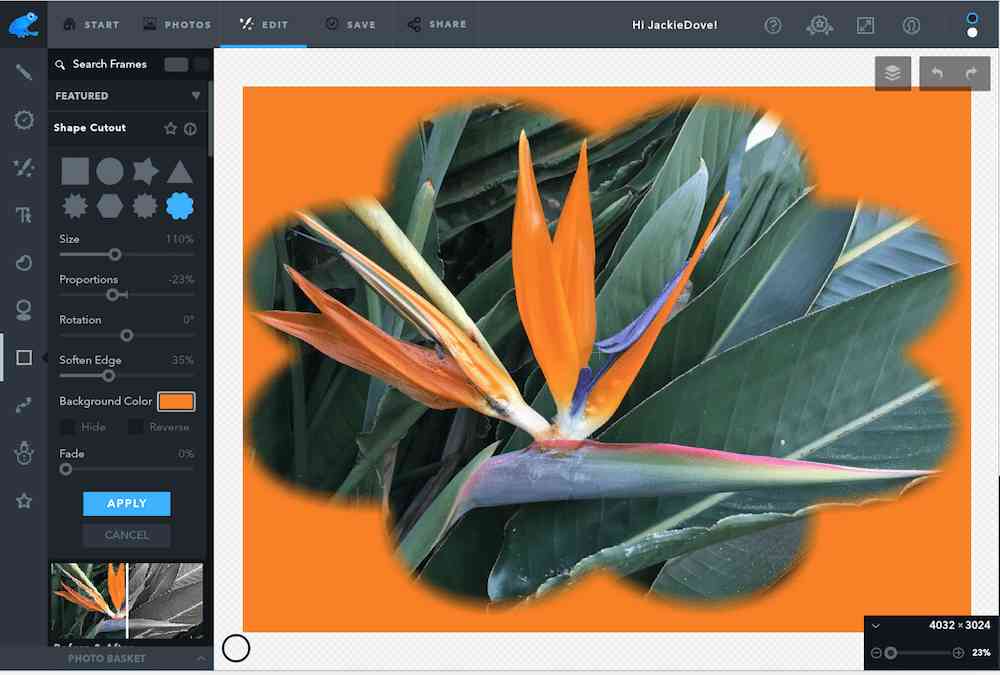The image size is (1000, 675).
Task: Click the before and after preview thumbnail
Action: [126, 600]
